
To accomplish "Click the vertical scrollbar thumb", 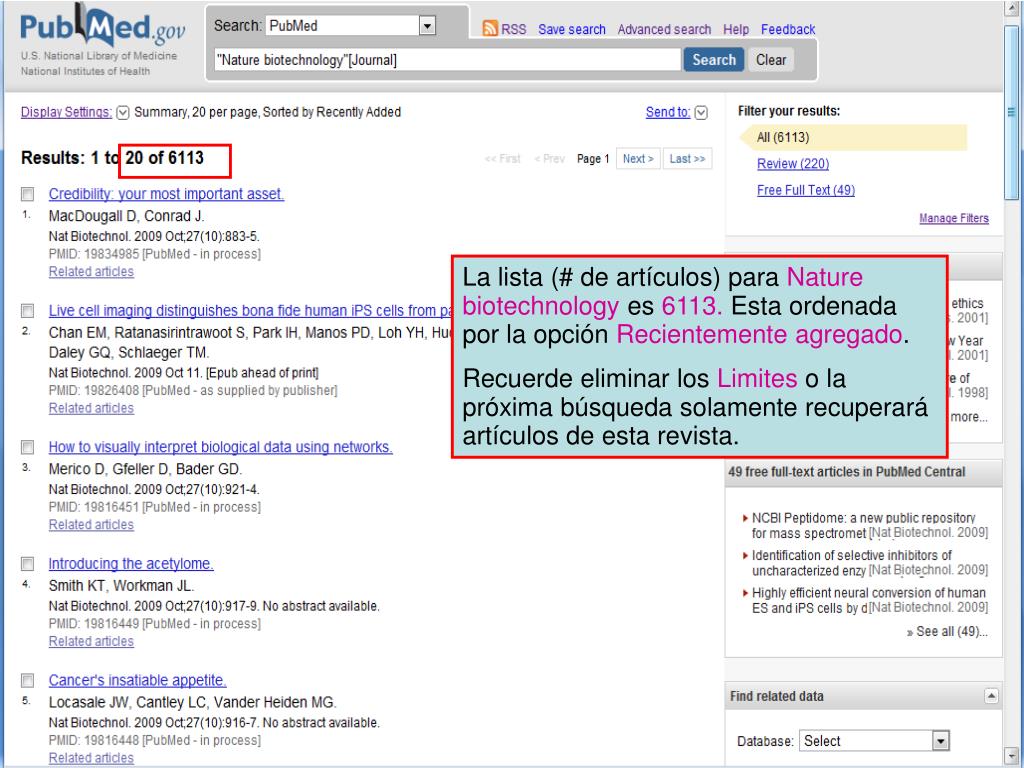I will 1011,111.
